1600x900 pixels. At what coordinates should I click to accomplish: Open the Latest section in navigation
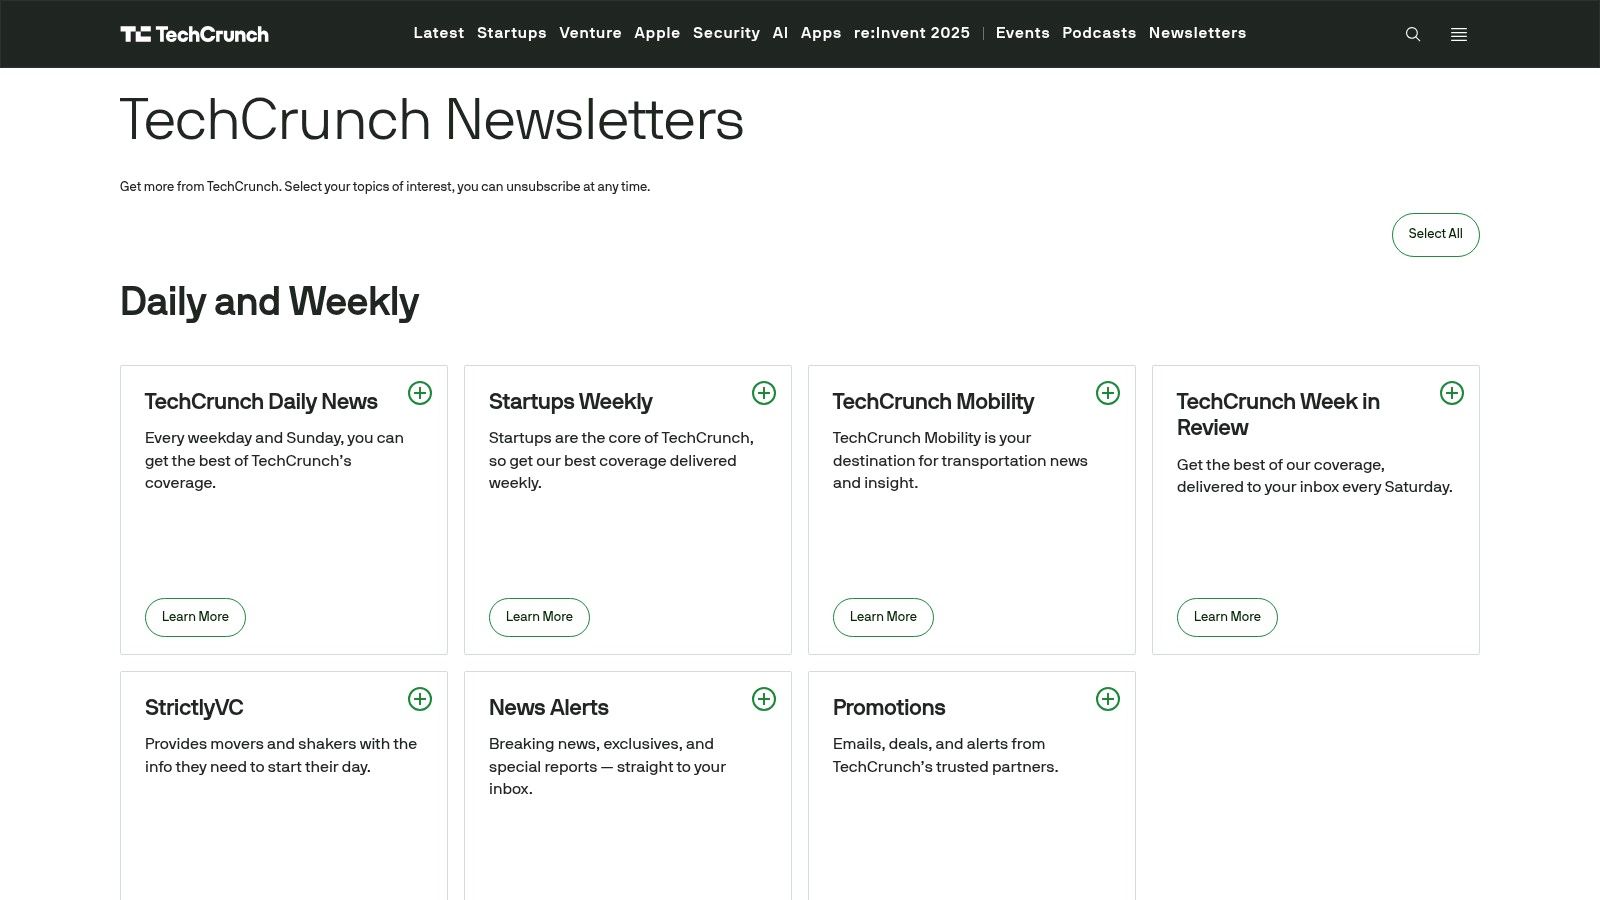[x=438, y=33]
